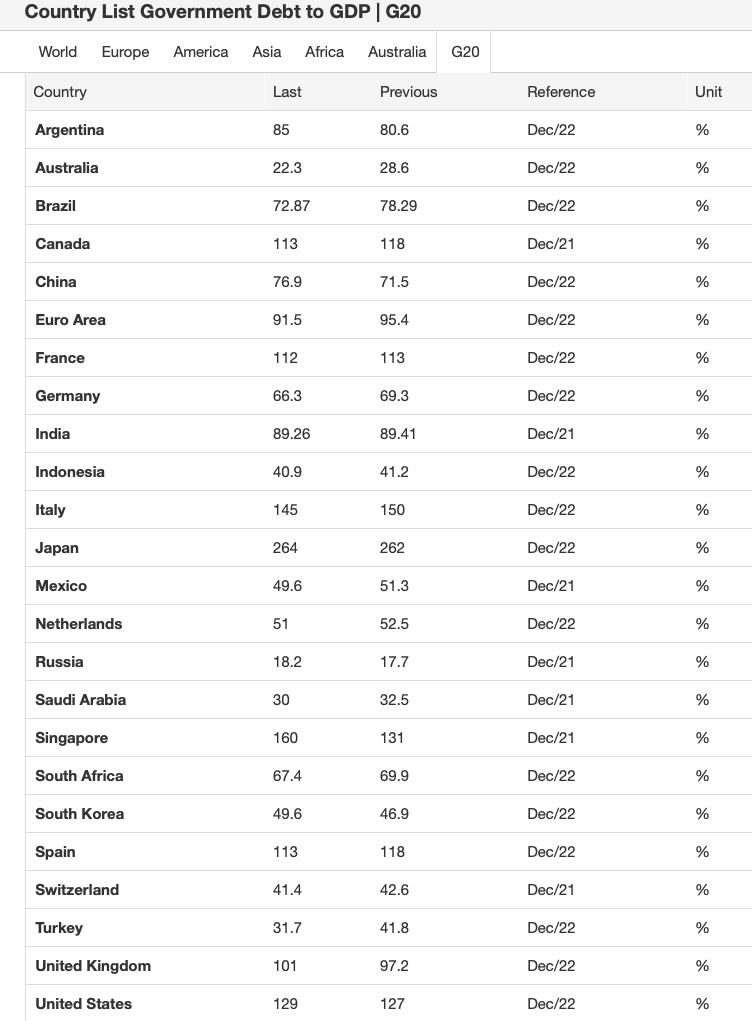Sort by the Last column header
The image size is (752, 1021).
pyautogui.click(x=287, y=92)
